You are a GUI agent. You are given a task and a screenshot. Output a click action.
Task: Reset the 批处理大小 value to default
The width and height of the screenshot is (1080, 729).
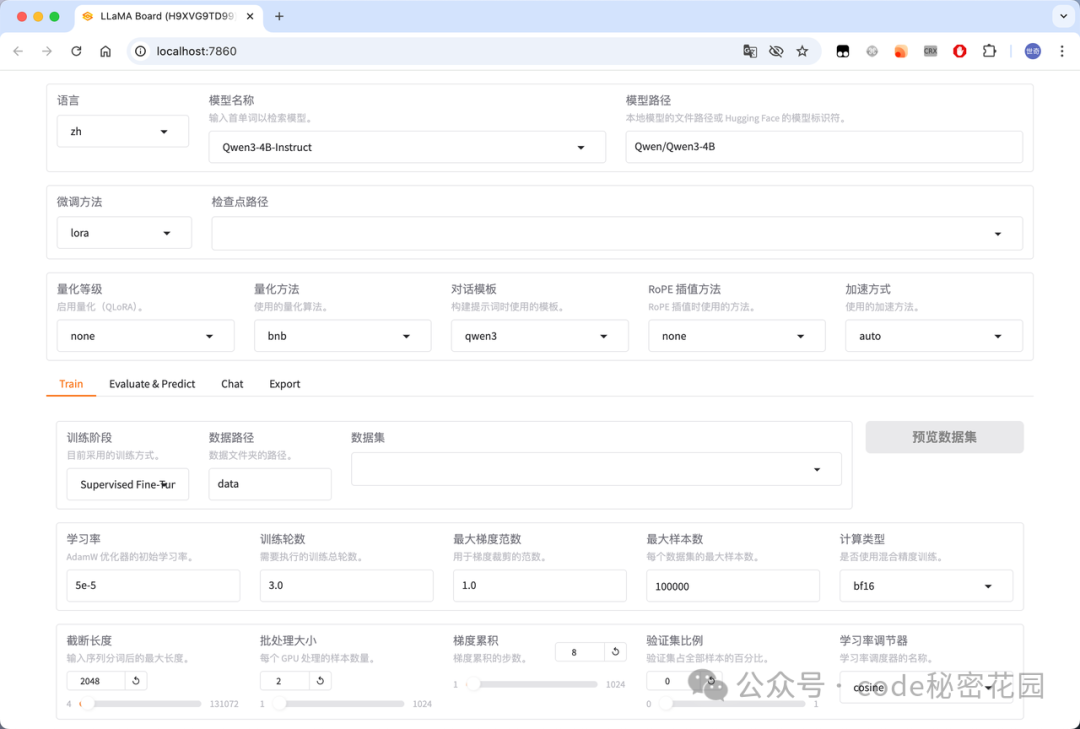pos(320,681)
